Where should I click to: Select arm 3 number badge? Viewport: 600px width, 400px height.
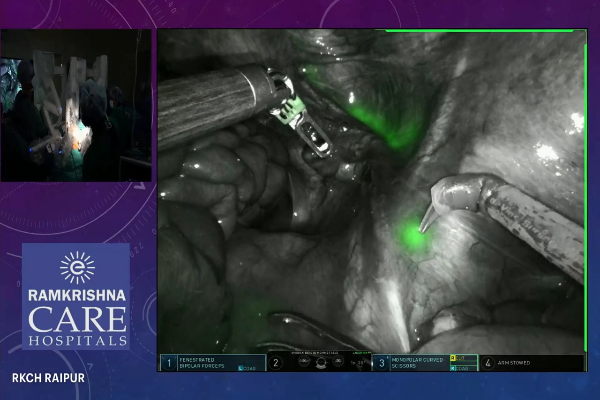[x=382, y=363]
